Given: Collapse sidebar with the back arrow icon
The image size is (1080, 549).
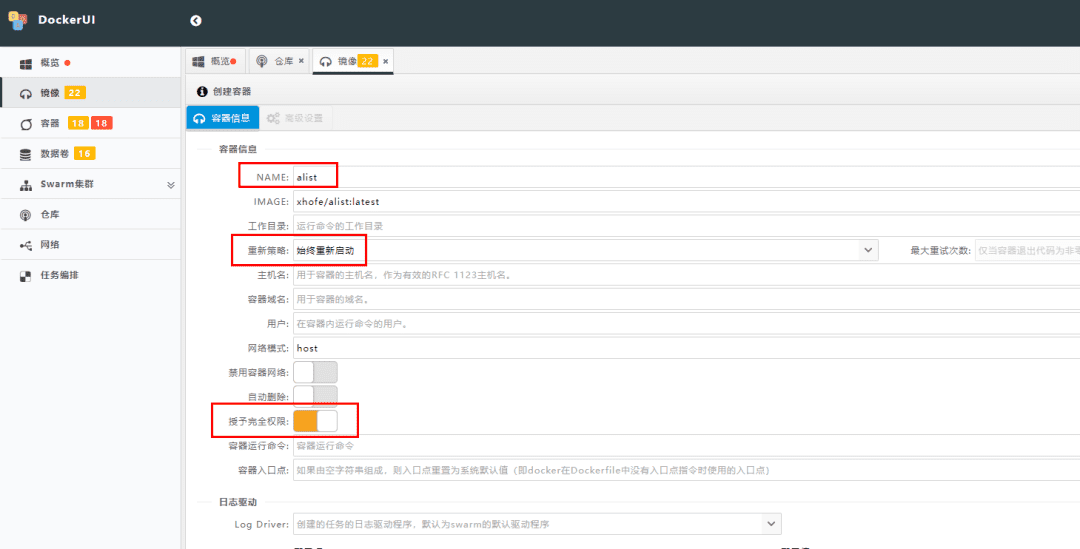Looking at the screenshot, I should pyautogui.click(x=195, y=20).
